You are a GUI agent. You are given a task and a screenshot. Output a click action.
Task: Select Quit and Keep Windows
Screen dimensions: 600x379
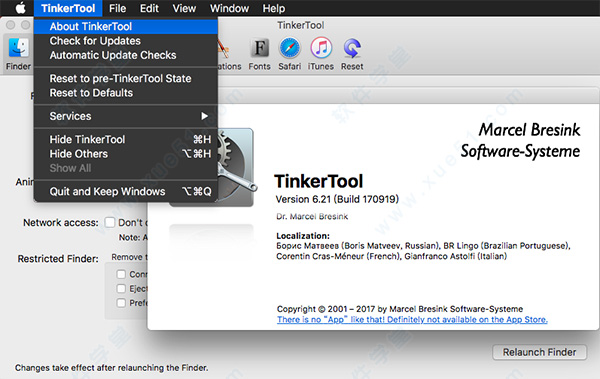pyautogui.click(x=126, y=191)
